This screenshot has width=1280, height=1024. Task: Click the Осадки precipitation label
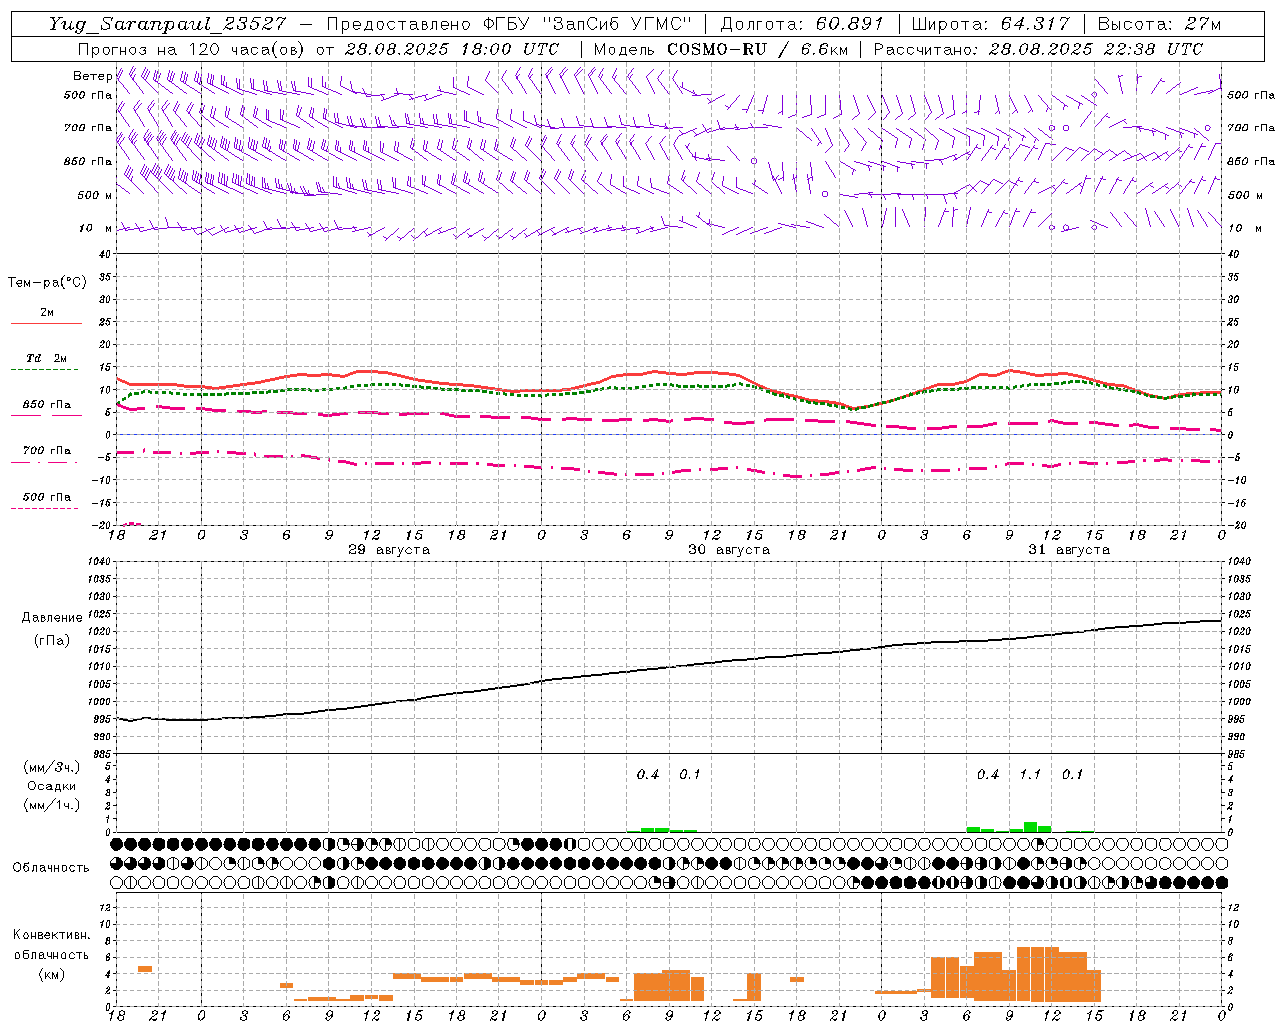(x=51, y=785)
